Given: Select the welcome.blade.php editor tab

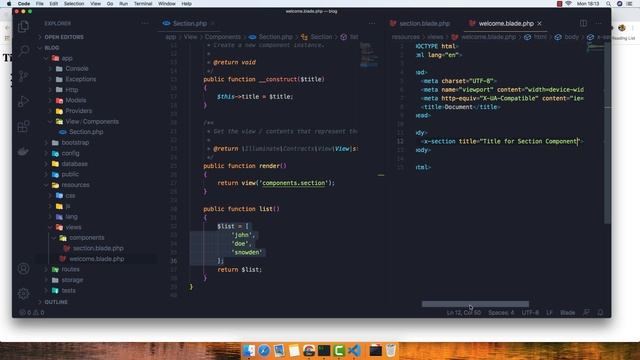Looking at the screenshot, I should coord(506,23).
